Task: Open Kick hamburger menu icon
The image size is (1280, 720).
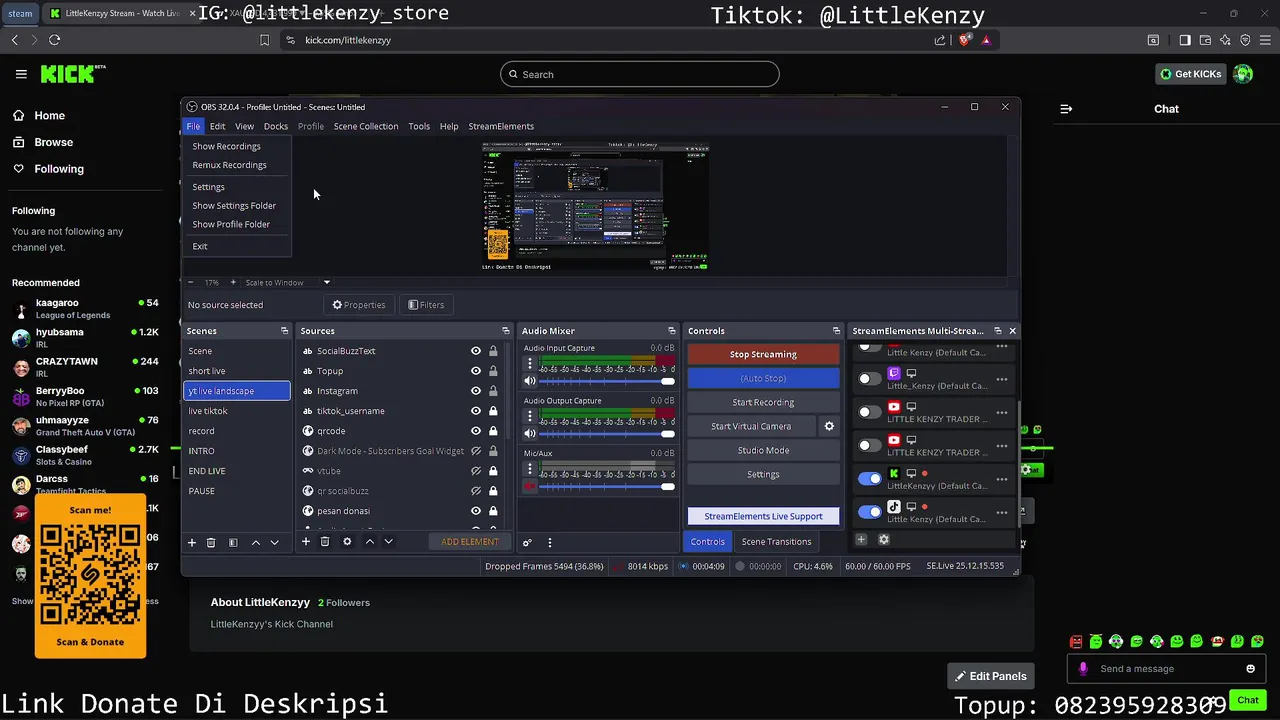Action: [x=21, y=74]
